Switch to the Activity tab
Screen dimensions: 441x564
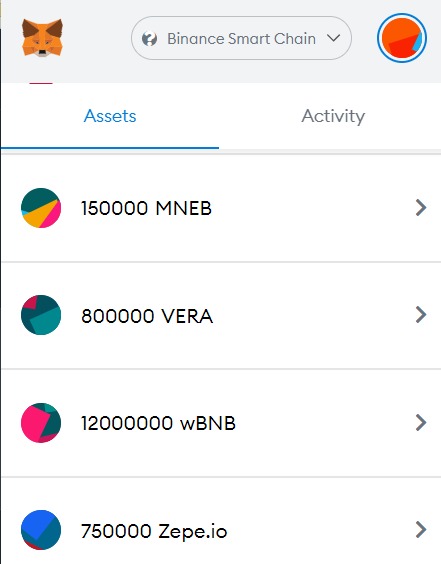point(333,116)
